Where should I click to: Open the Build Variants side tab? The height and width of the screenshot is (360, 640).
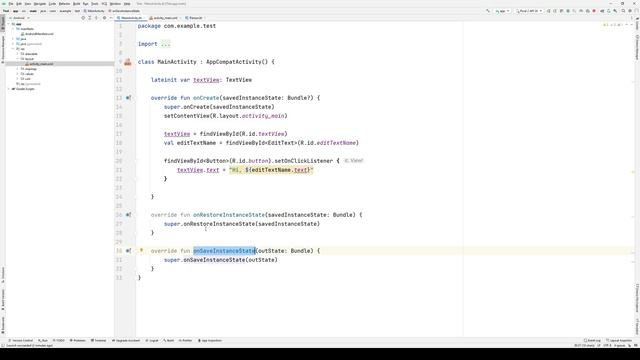[2, 299]
